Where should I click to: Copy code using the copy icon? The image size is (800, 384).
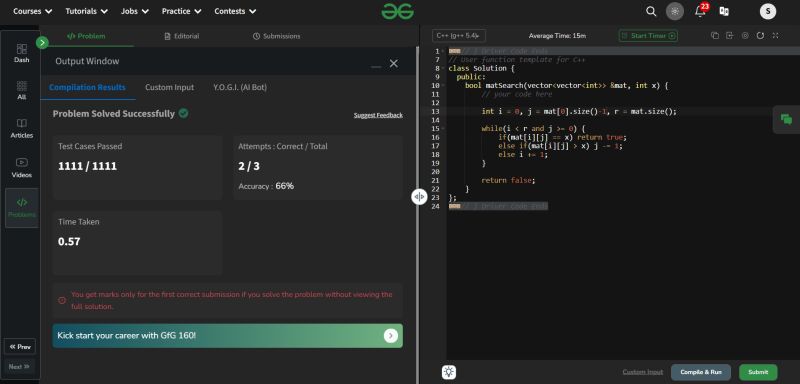click(x=715, y=36)
